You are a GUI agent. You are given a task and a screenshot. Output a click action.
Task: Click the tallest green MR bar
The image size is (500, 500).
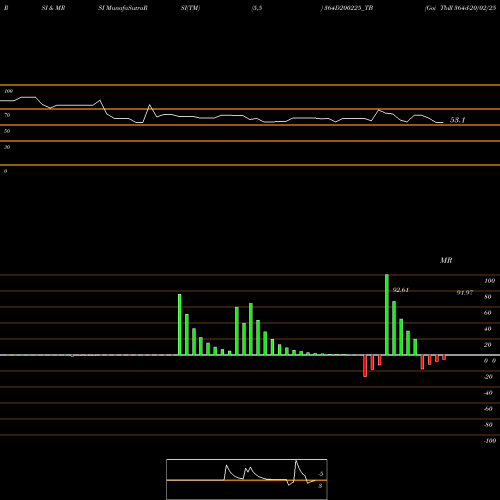point(387,315)
